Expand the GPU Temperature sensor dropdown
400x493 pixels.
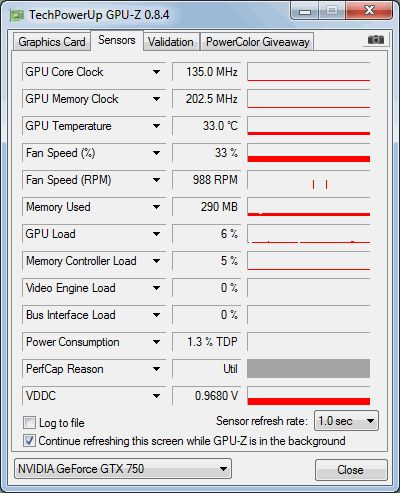pos(156,126)
